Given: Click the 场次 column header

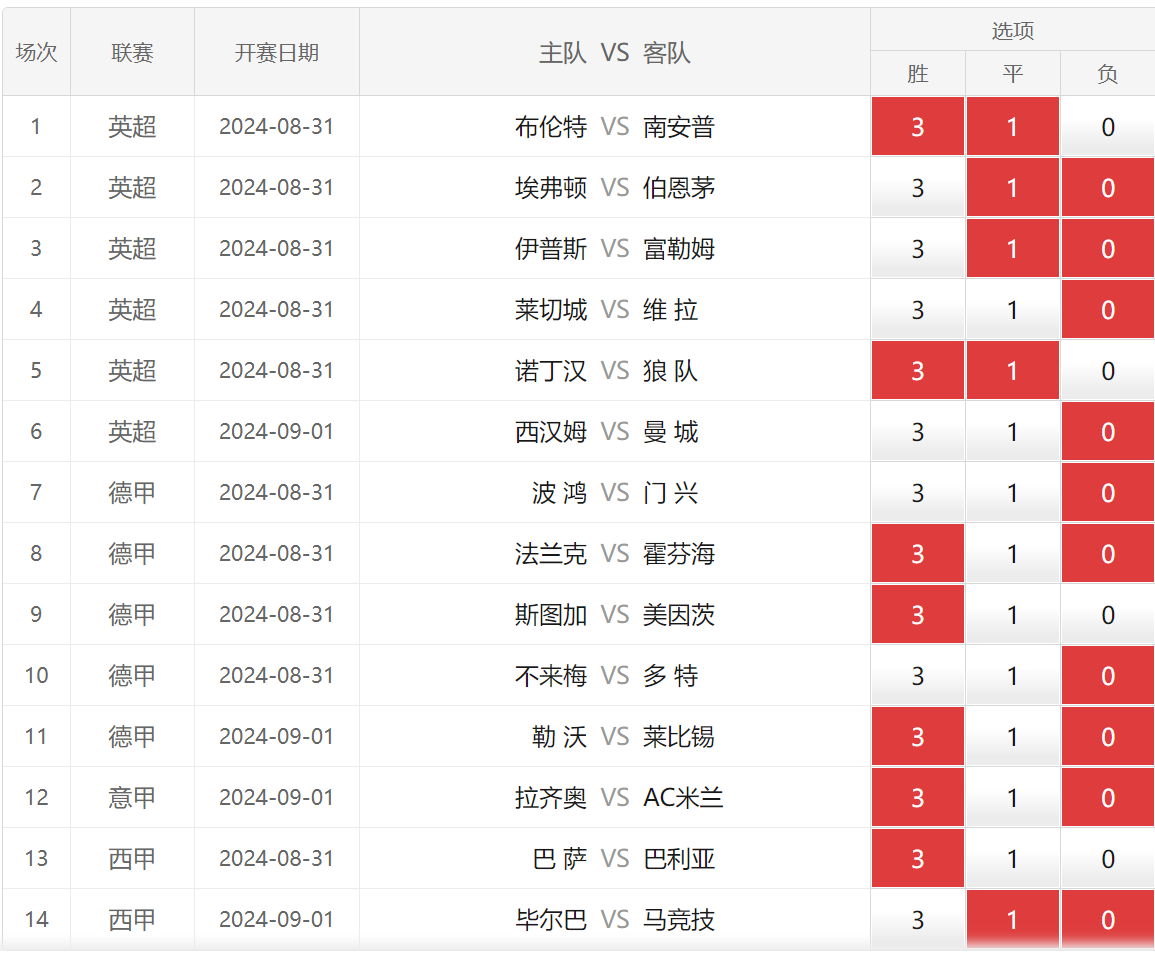Looking at the screenshot, I should 36,52.
